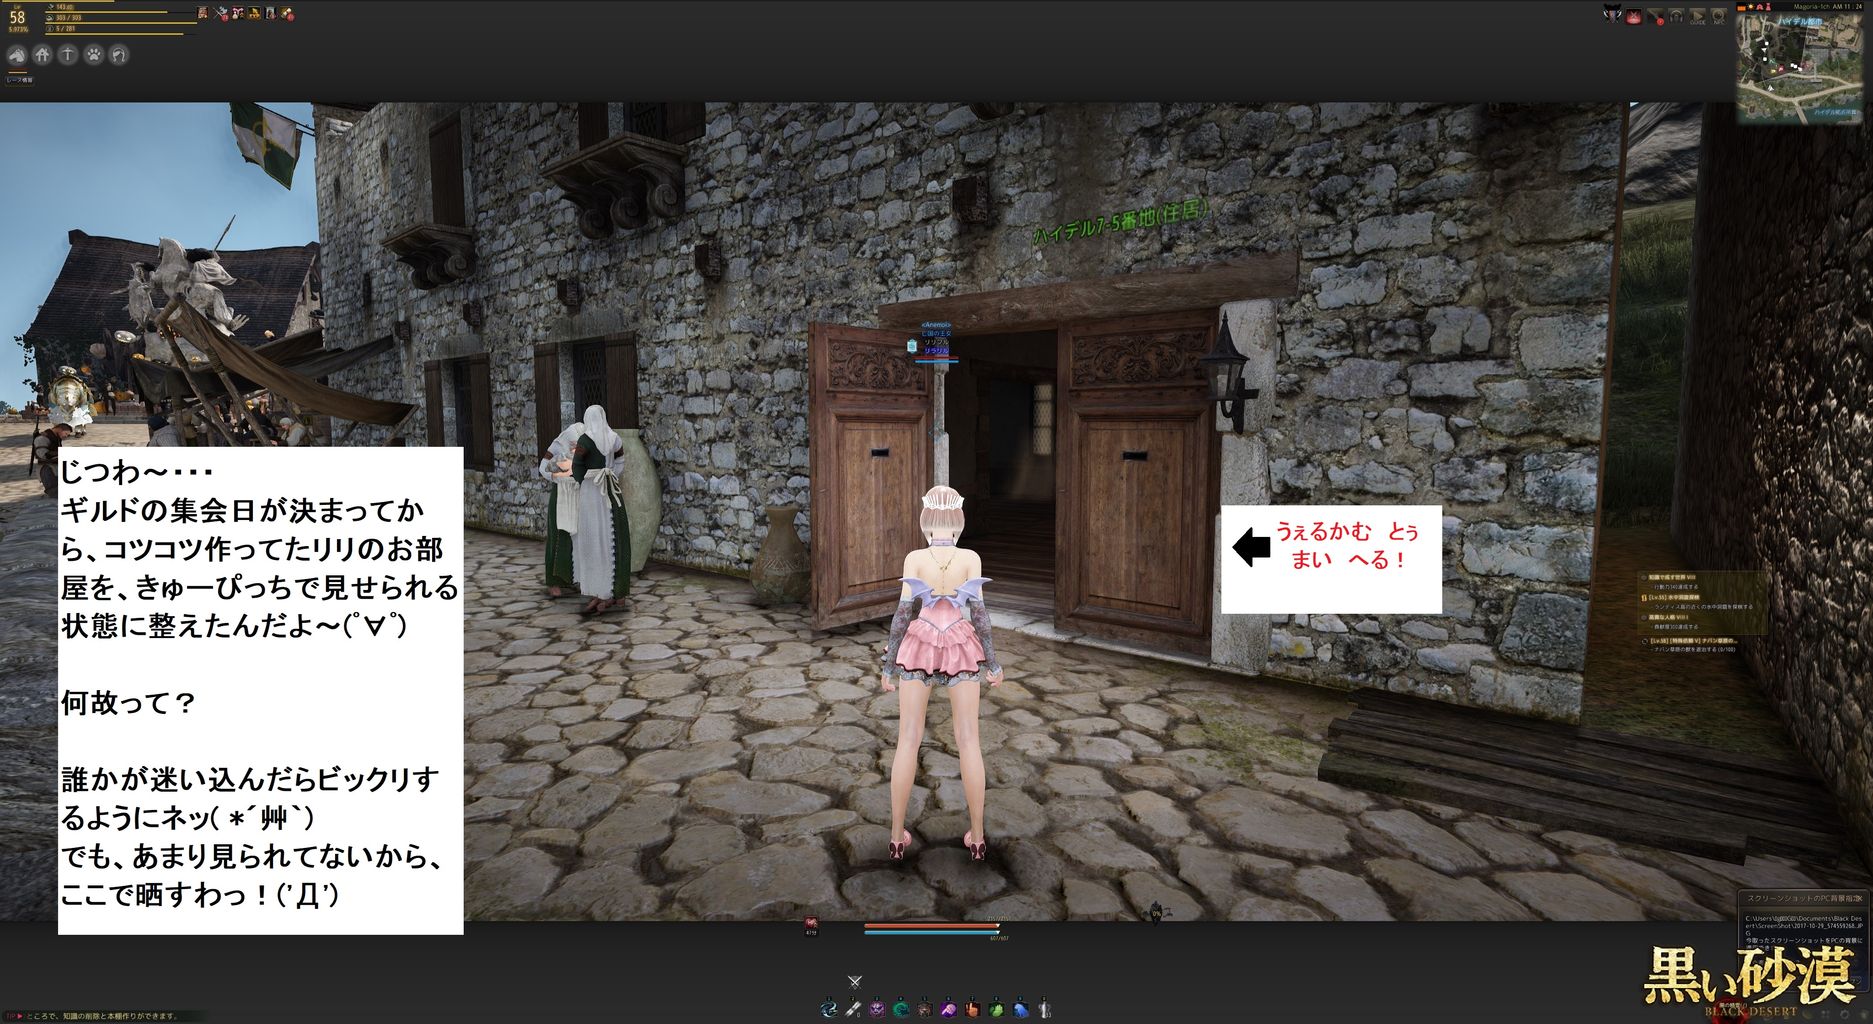
Task: Click the blue MP bar
Action: [x=932, y=933]
